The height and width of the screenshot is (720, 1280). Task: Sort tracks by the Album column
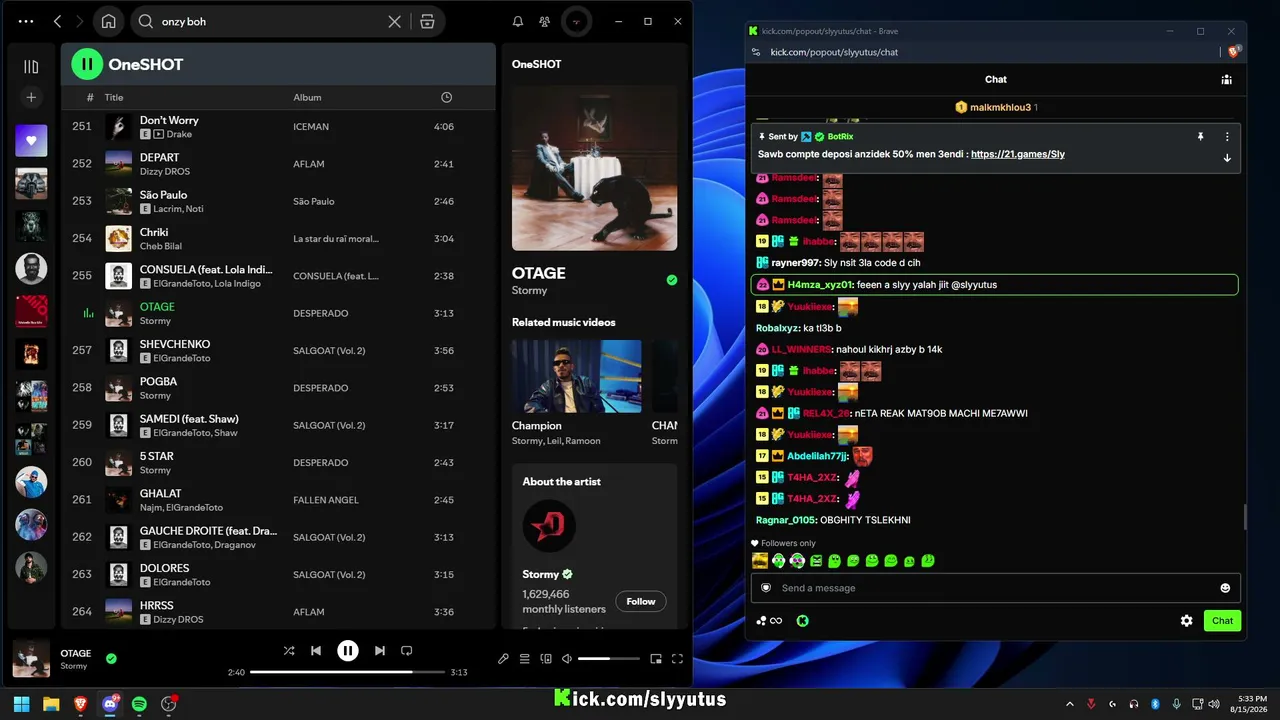click(307, 97)
